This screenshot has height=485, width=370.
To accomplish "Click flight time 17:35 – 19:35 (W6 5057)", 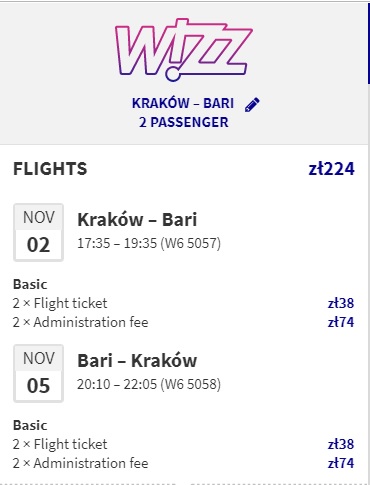I will pyautogui.click(x=149, y=243).
